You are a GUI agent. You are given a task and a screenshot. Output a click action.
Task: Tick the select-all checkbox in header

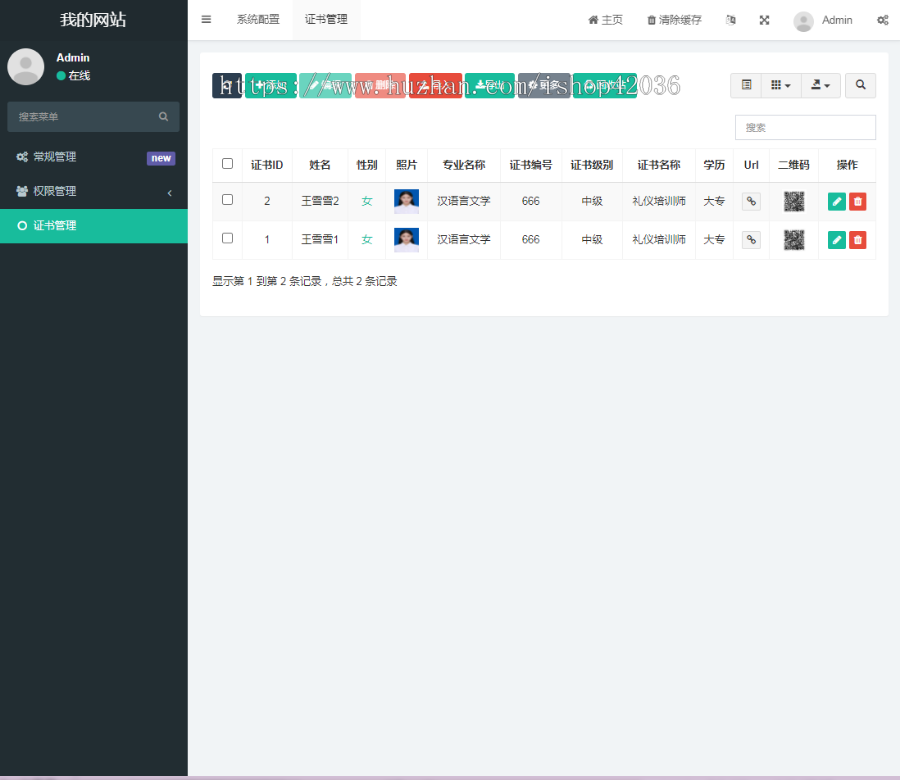(227, 164)
